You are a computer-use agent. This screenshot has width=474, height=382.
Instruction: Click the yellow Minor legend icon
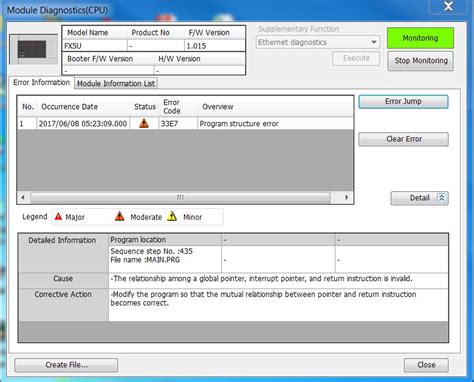click(x=172, y=216)
